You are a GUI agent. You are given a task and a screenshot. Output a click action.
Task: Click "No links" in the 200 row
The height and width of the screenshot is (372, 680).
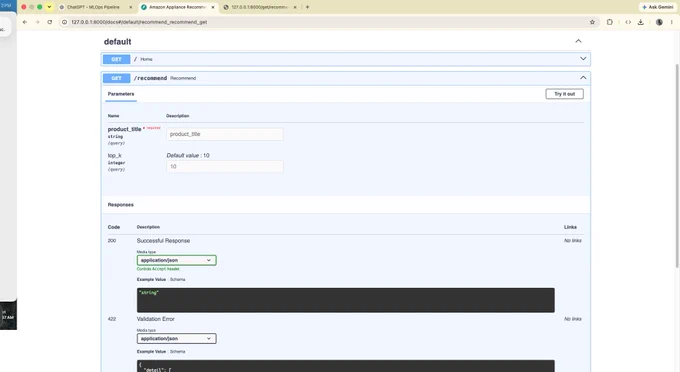coord(573,241)
